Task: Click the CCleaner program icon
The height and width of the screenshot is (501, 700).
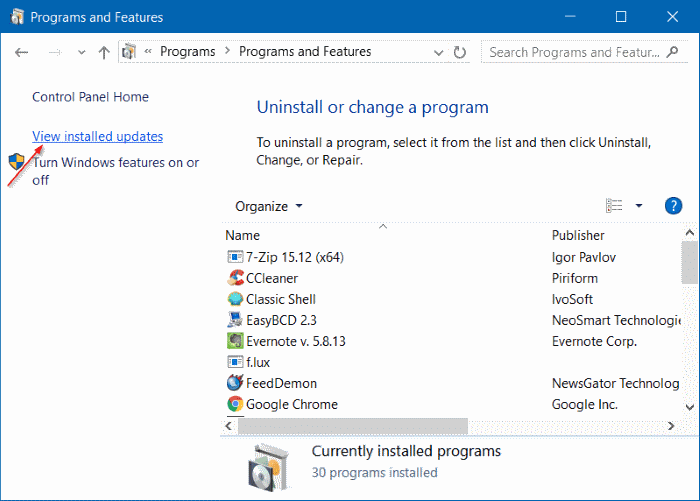Action: click(235, 278)
